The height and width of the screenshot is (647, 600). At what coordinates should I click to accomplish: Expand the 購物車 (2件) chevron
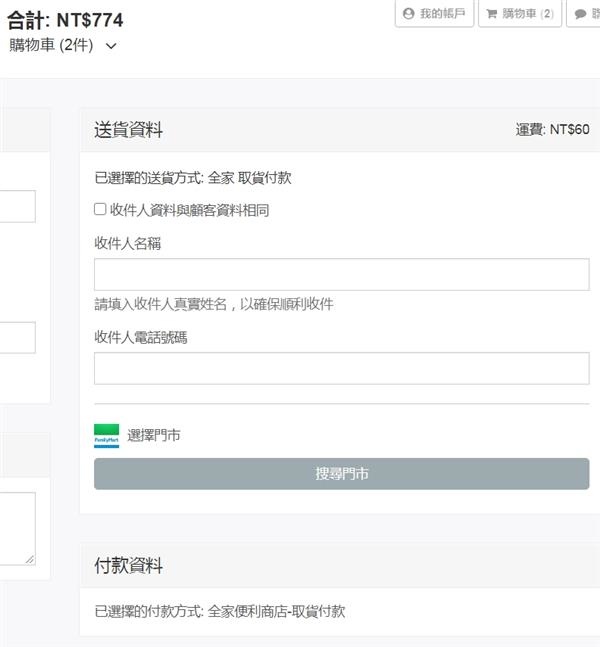(111, 46)
